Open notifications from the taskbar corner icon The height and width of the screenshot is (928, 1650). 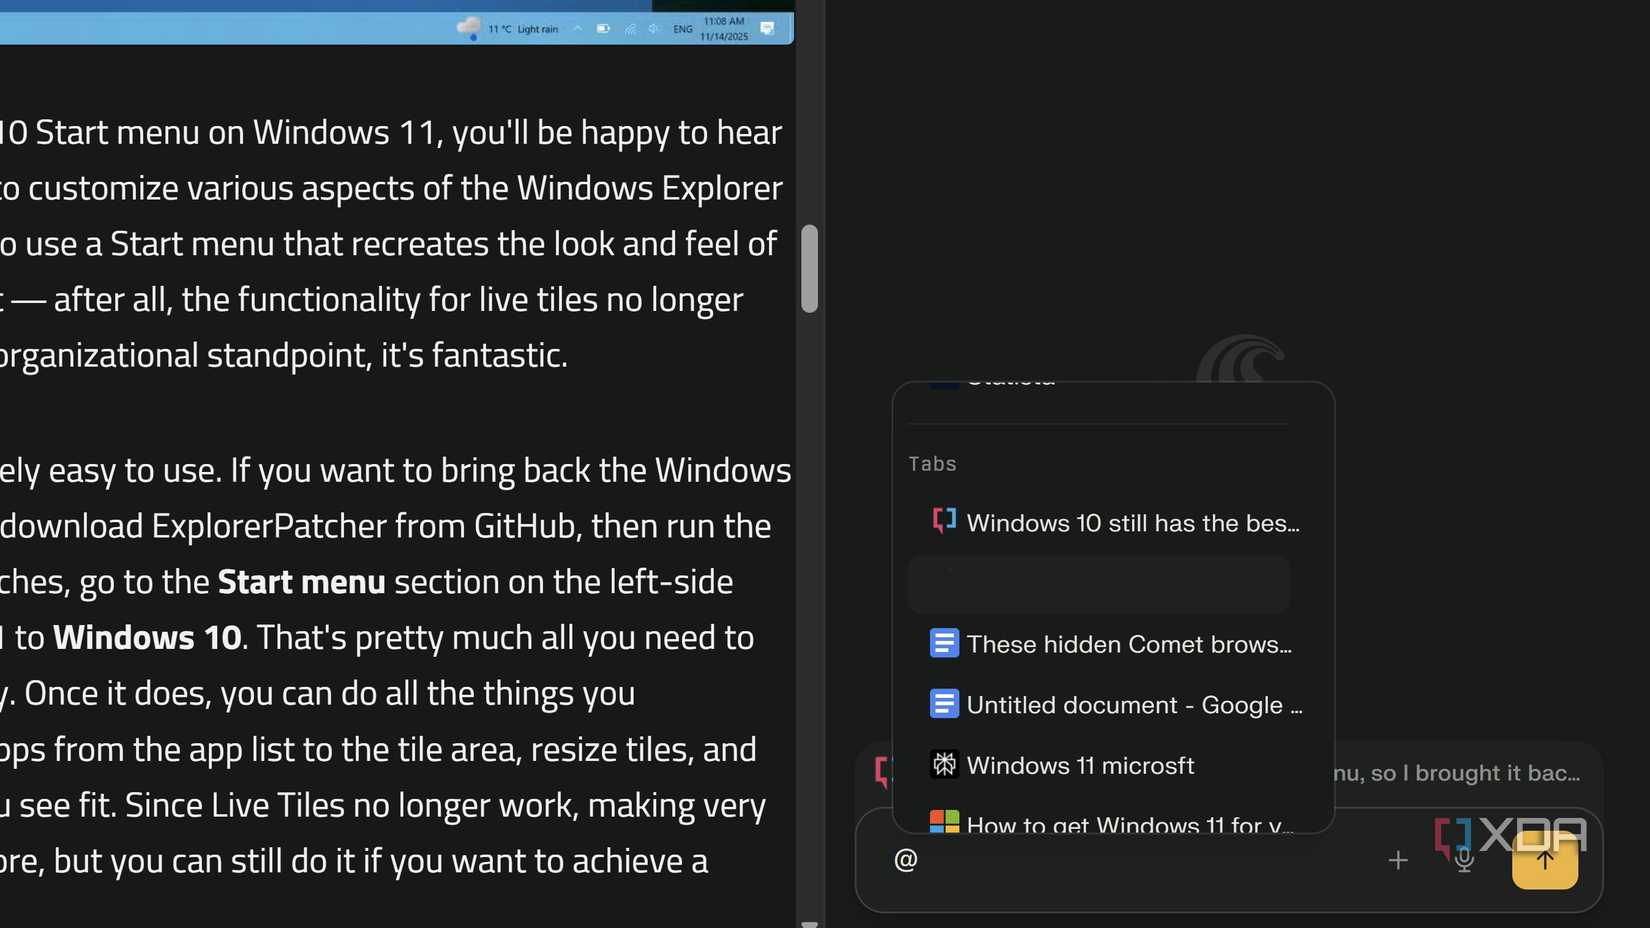coord(768,28)
